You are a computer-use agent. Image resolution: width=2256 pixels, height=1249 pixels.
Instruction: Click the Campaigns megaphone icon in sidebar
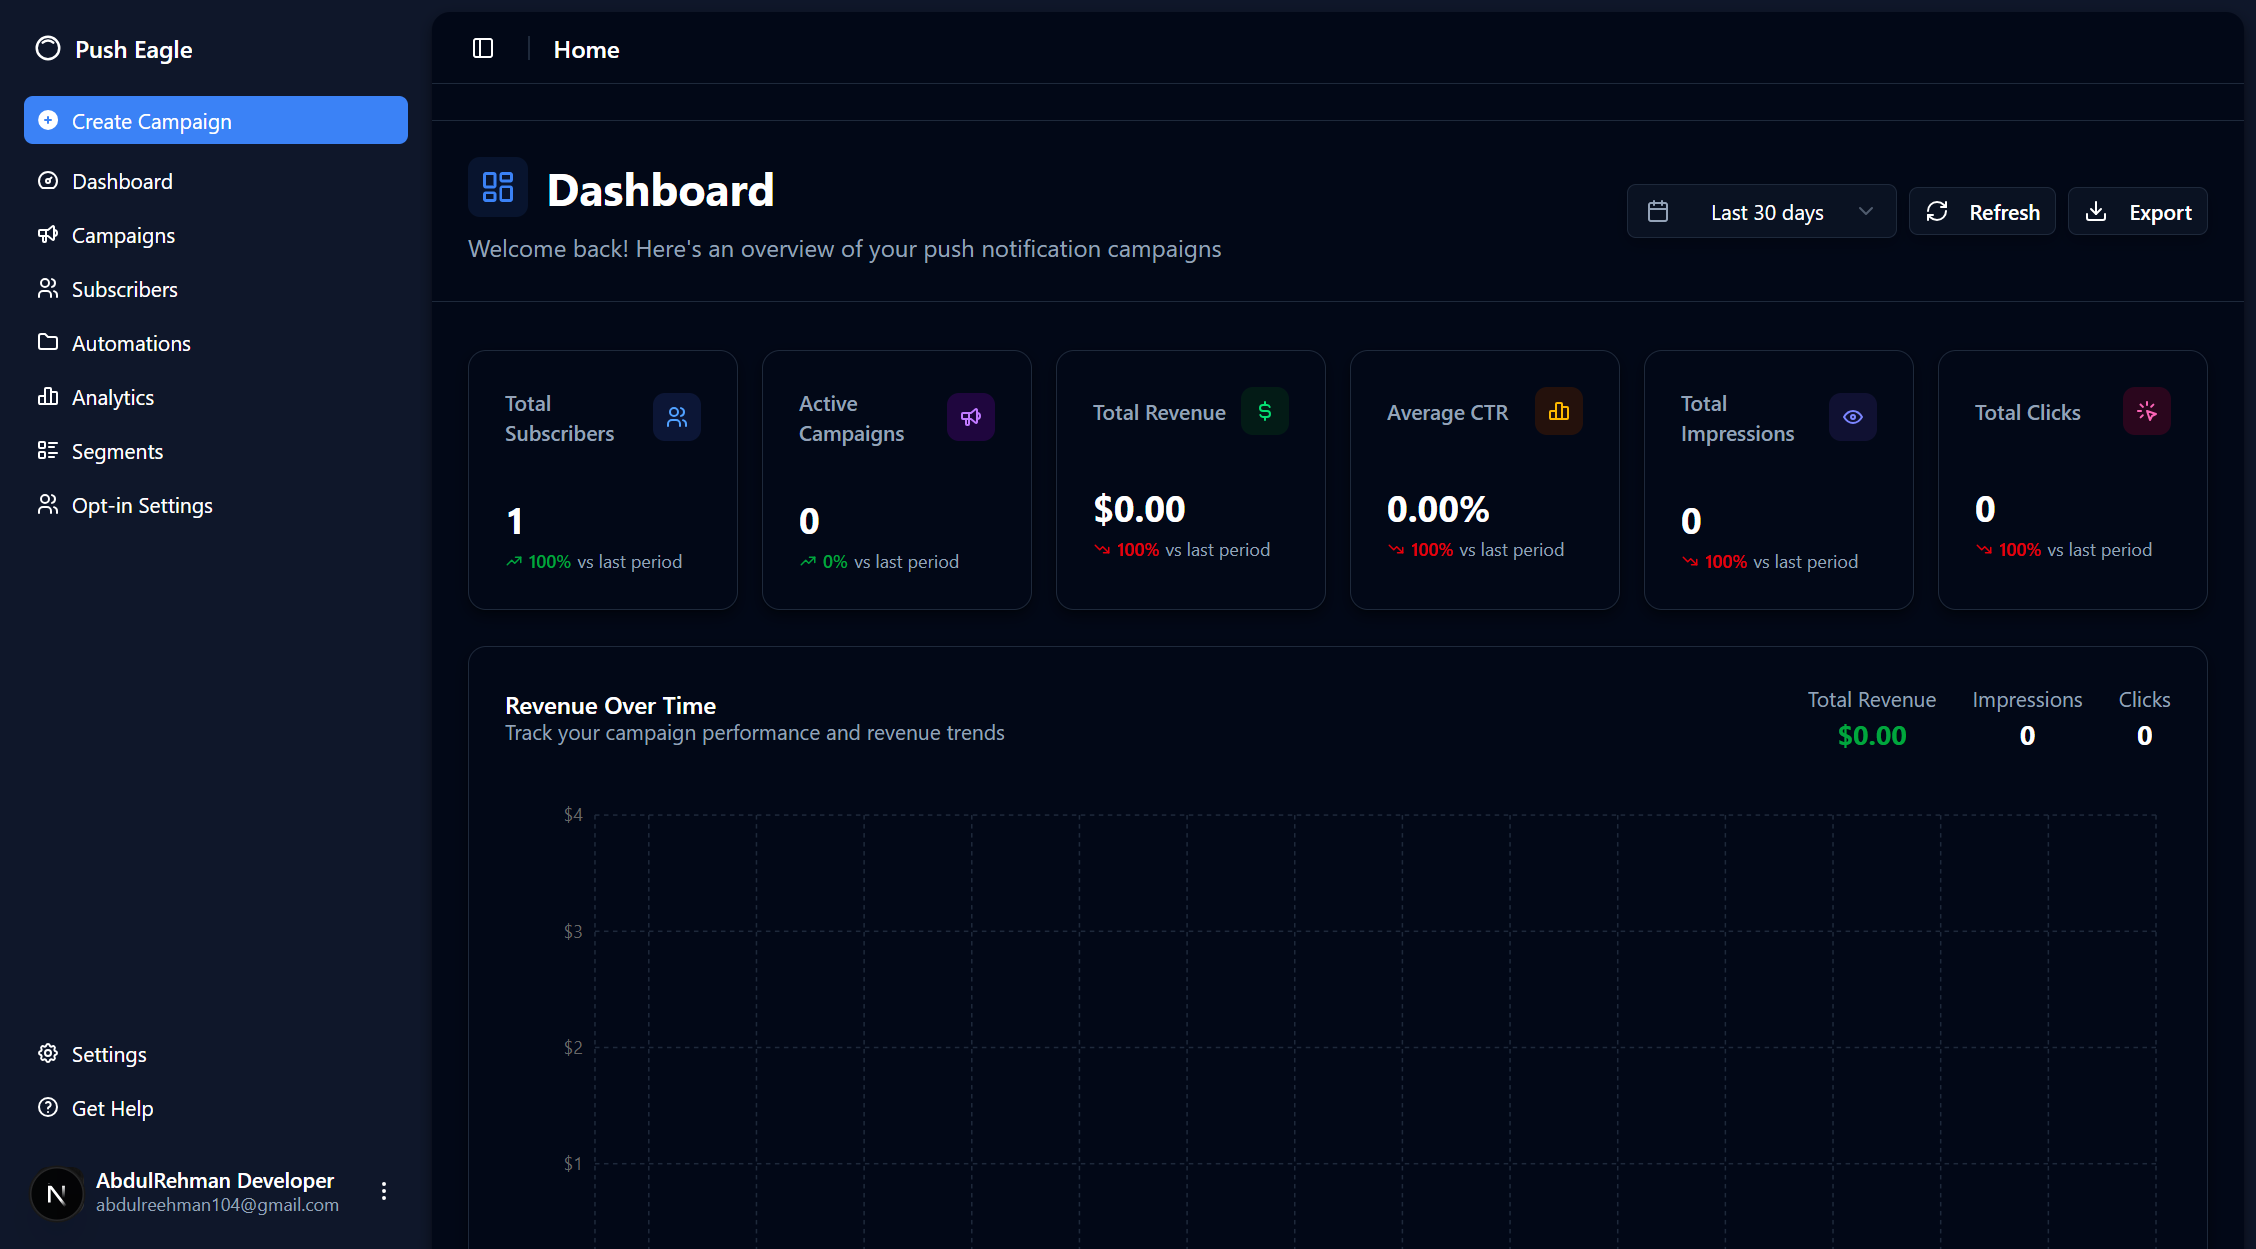pos(48,234)
